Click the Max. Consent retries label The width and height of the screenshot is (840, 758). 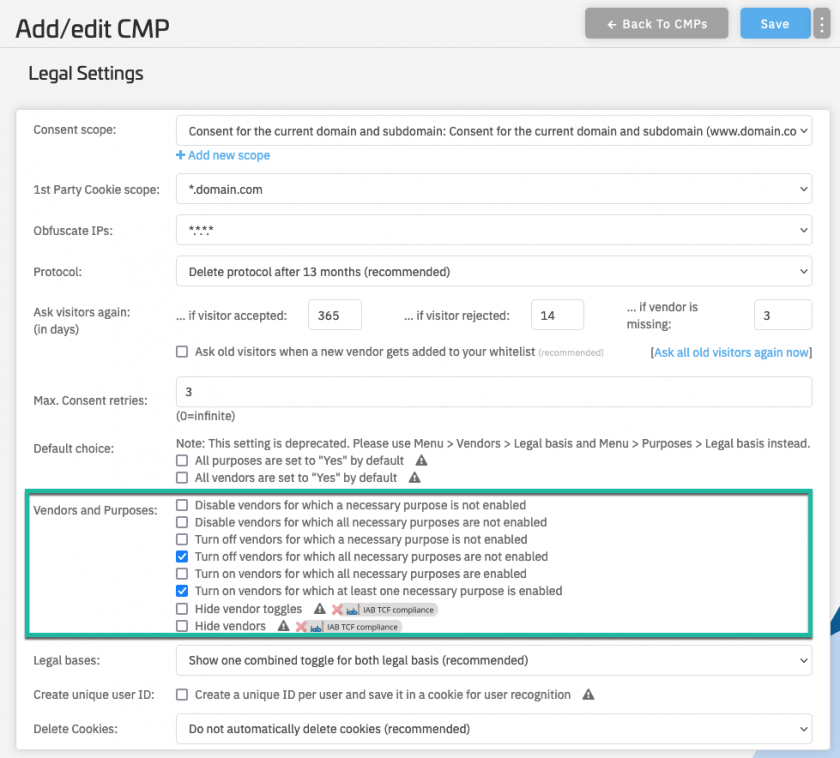tap(91, 401)
